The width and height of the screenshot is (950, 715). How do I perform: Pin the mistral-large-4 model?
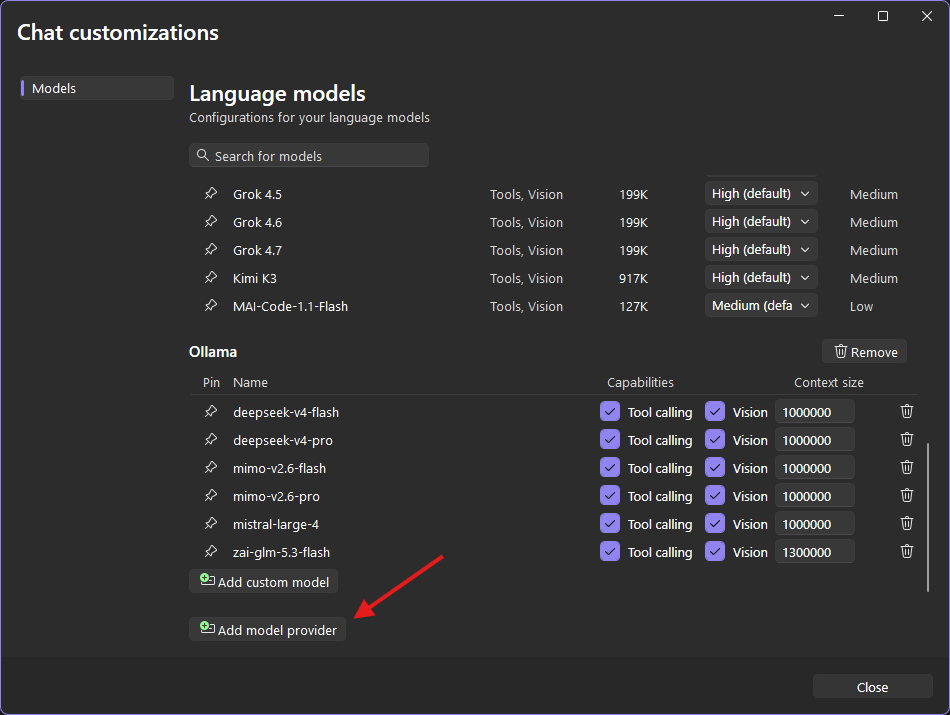(x=211, y=522)
